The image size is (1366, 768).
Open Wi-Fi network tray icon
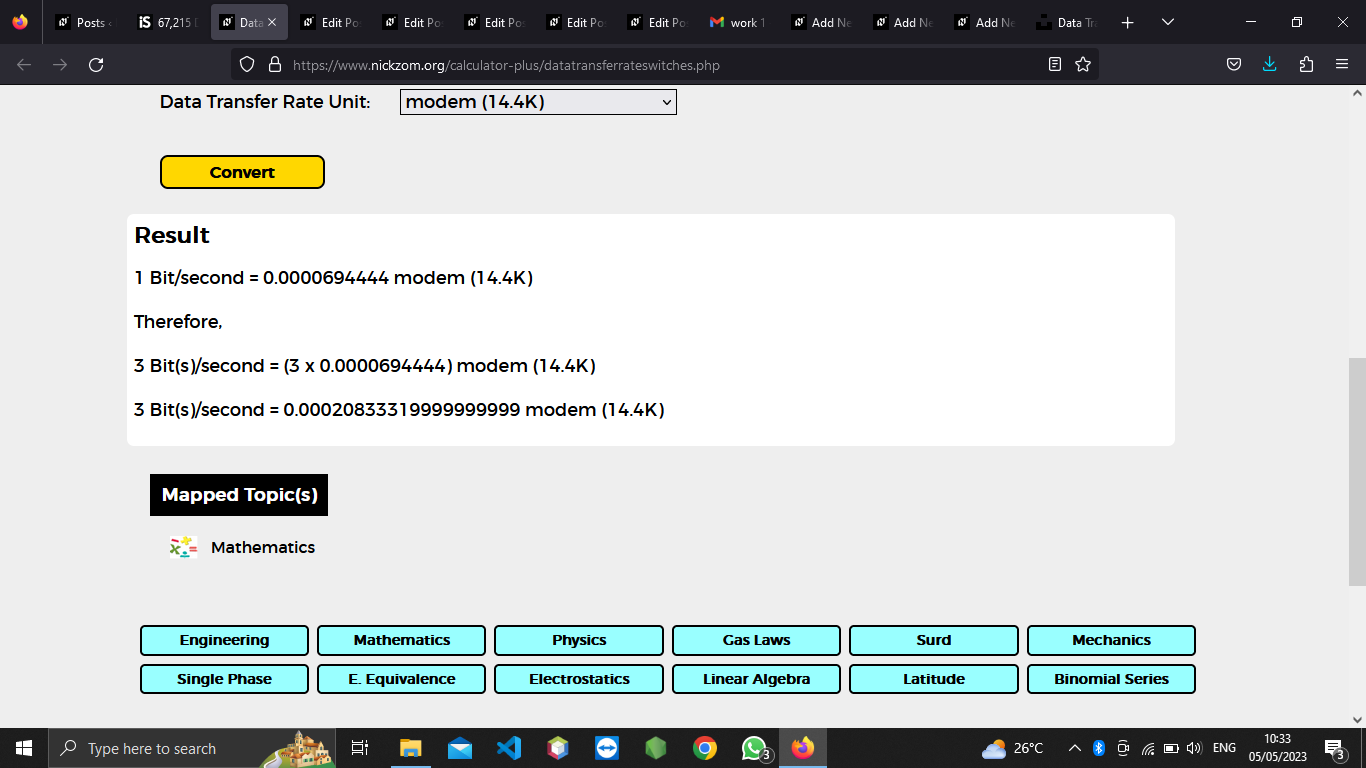pos(1148,748)
